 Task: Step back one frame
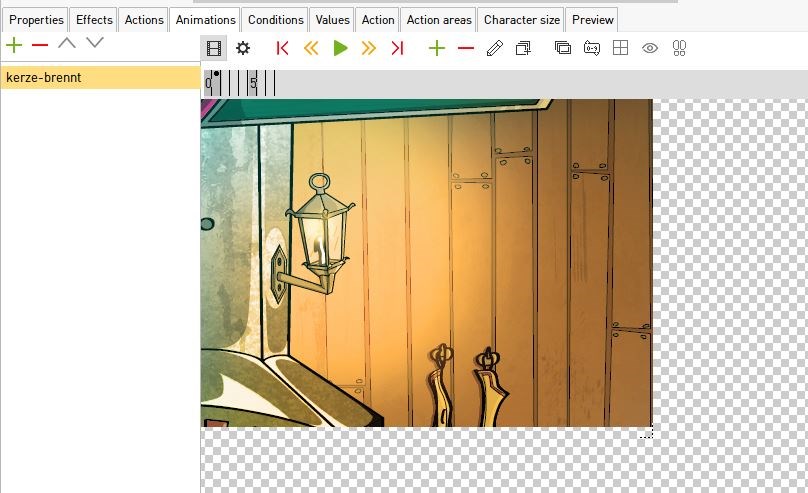click(311, 48)
